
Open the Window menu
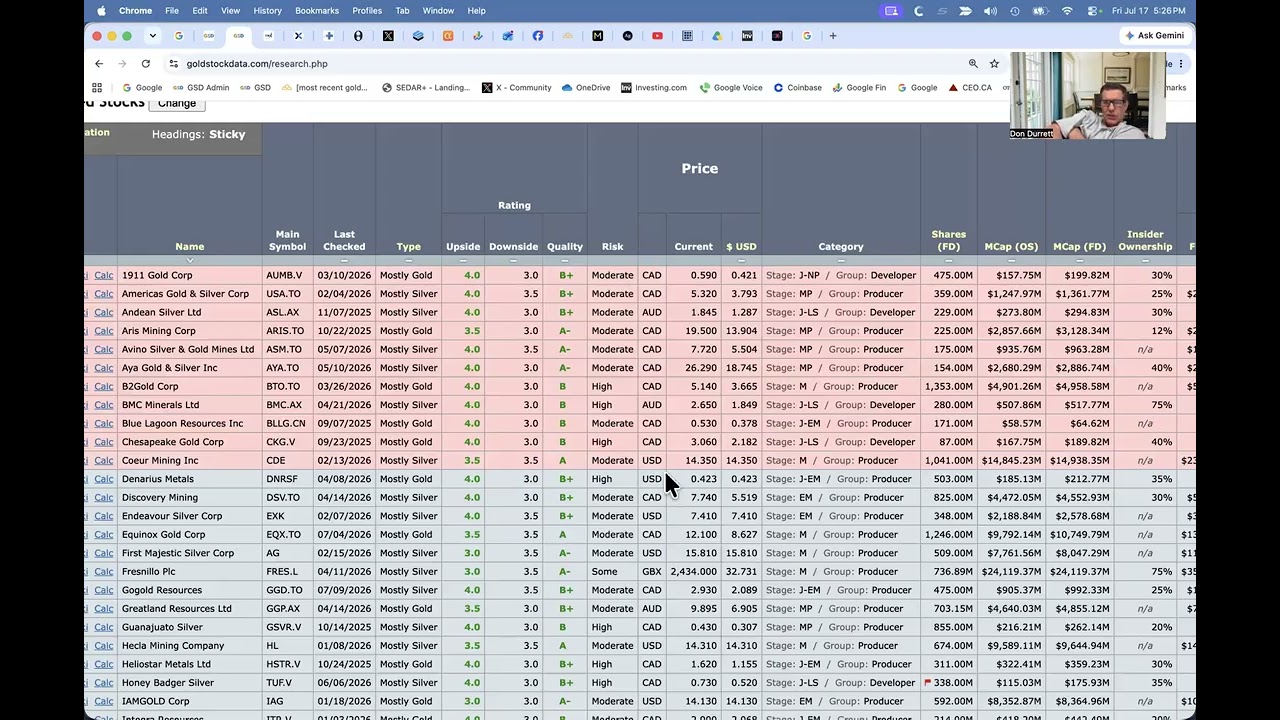point(438,11)
